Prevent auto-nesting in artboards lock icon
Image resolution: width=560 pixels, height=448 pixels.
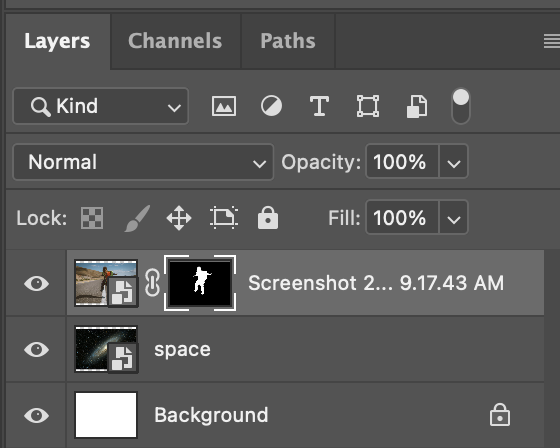pos(224,218)
